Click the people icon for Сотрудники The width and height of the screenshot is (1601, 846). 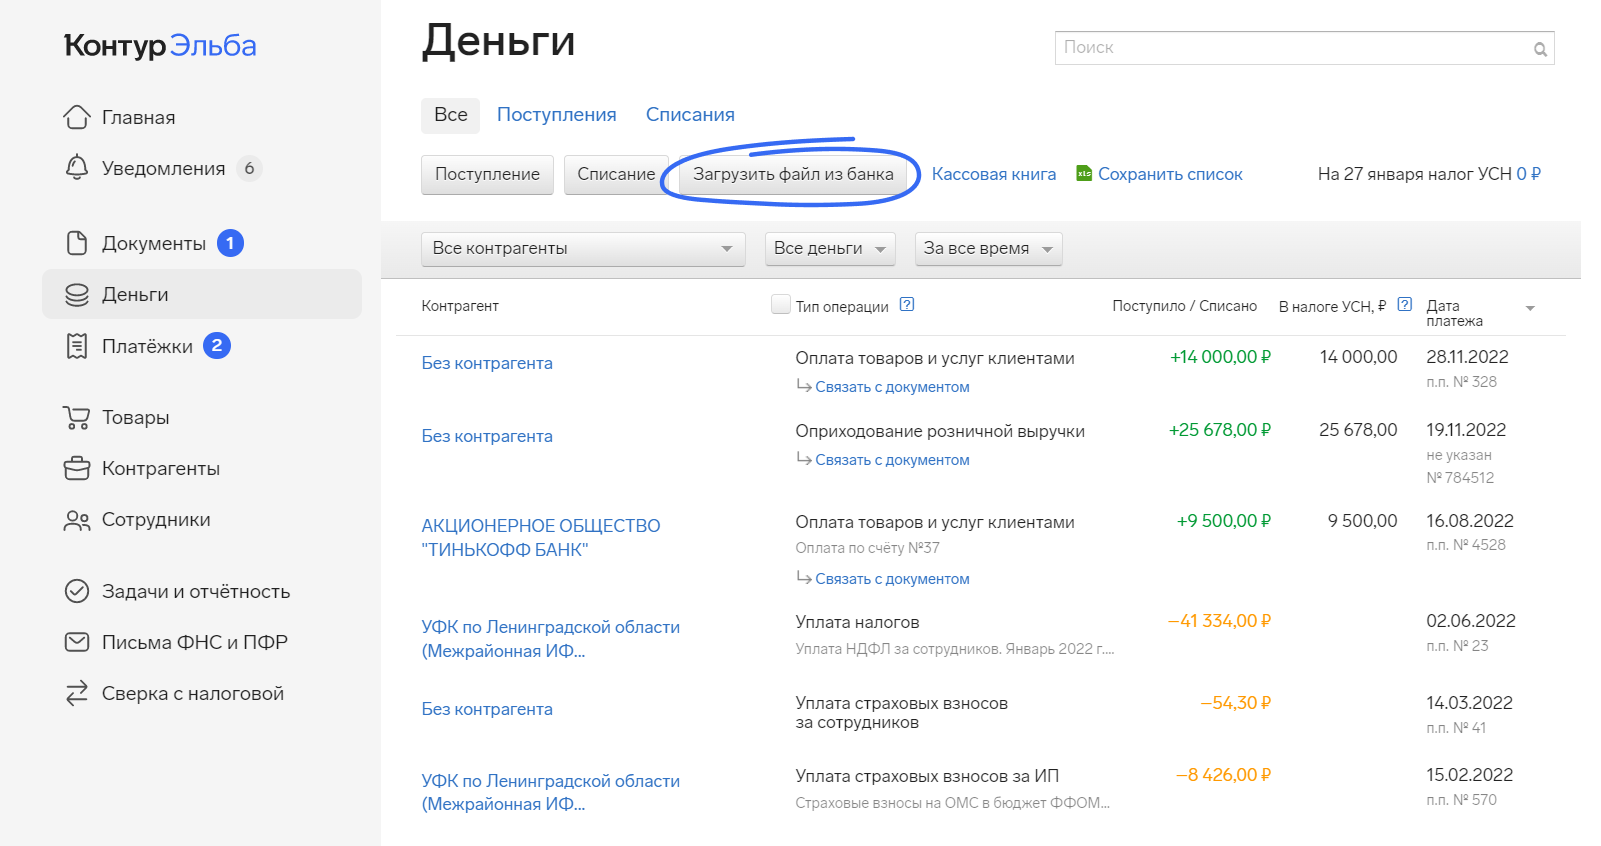pyautogui.click(x=77, y=520)
